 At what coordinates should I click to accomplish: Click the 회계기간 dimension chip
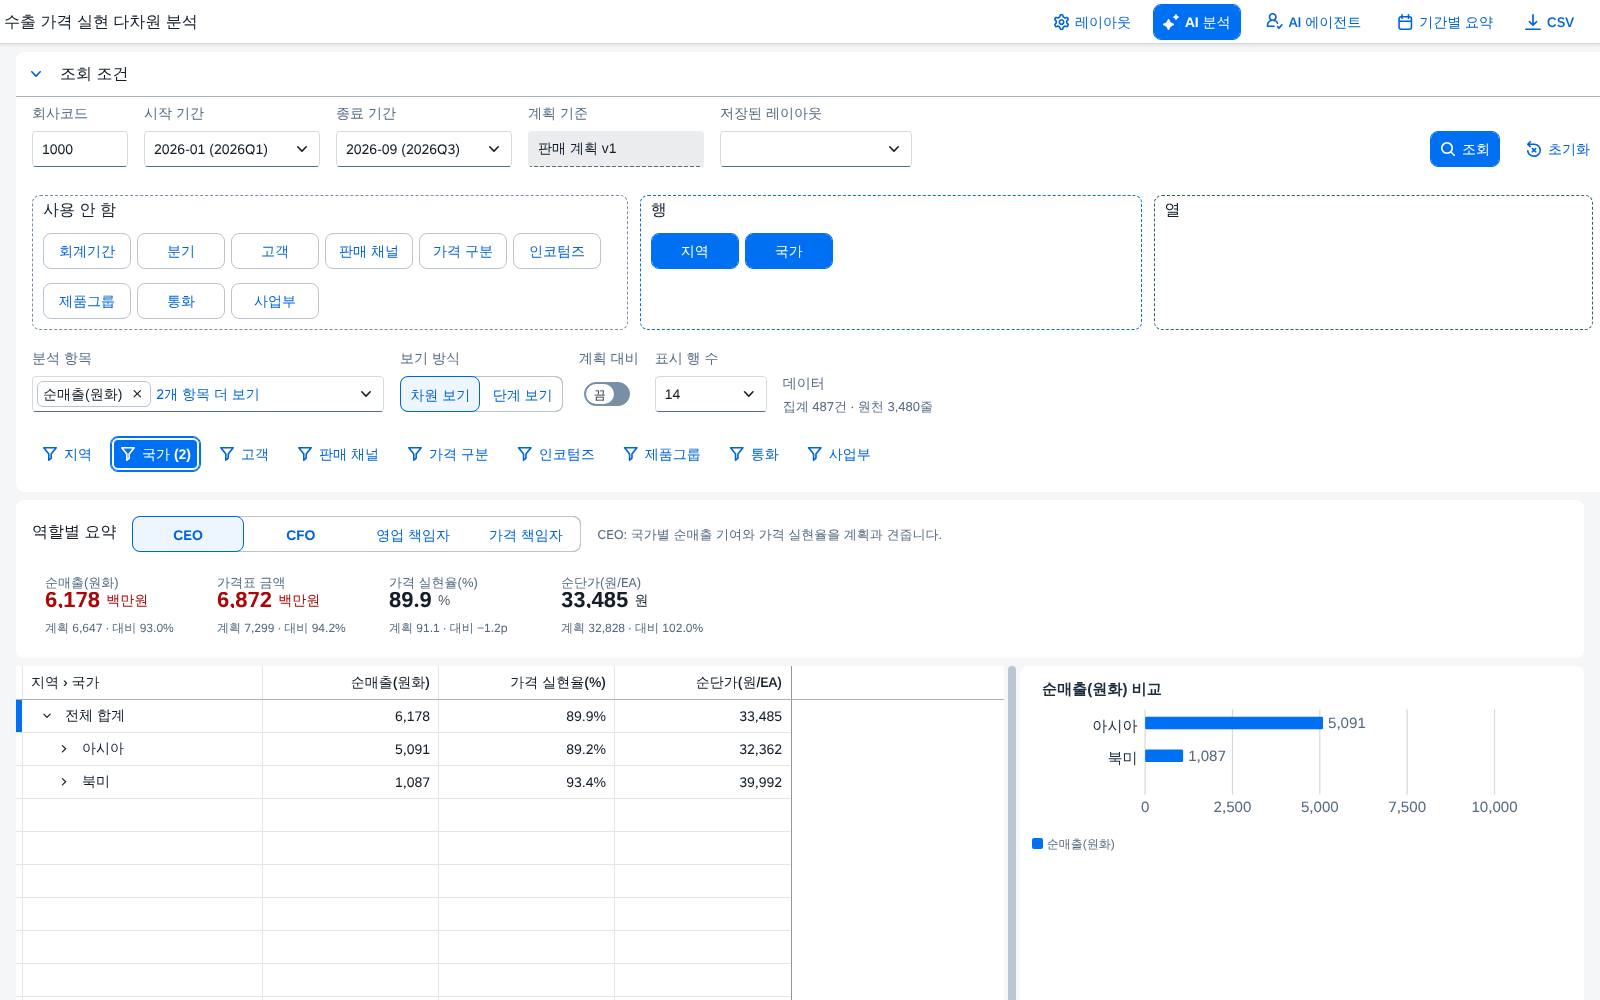coord(87,251)
